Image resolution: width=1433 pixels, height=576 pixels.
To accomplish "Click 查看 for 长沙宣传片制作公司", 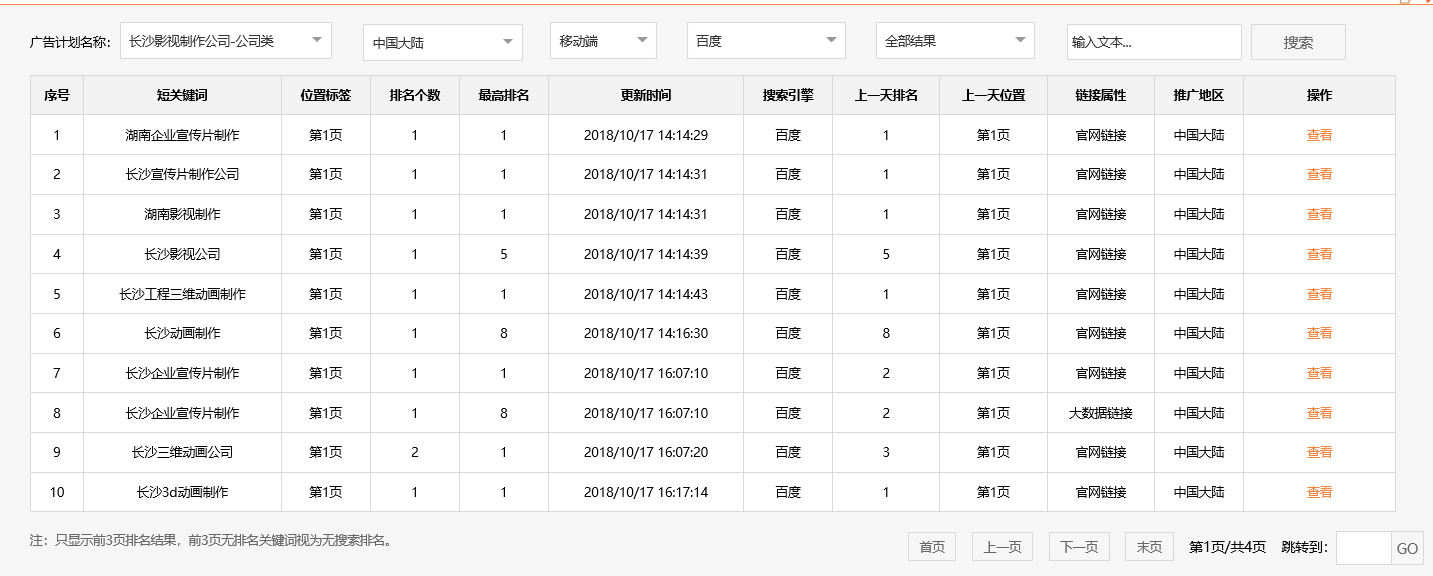I will [x=1319, y=174].
